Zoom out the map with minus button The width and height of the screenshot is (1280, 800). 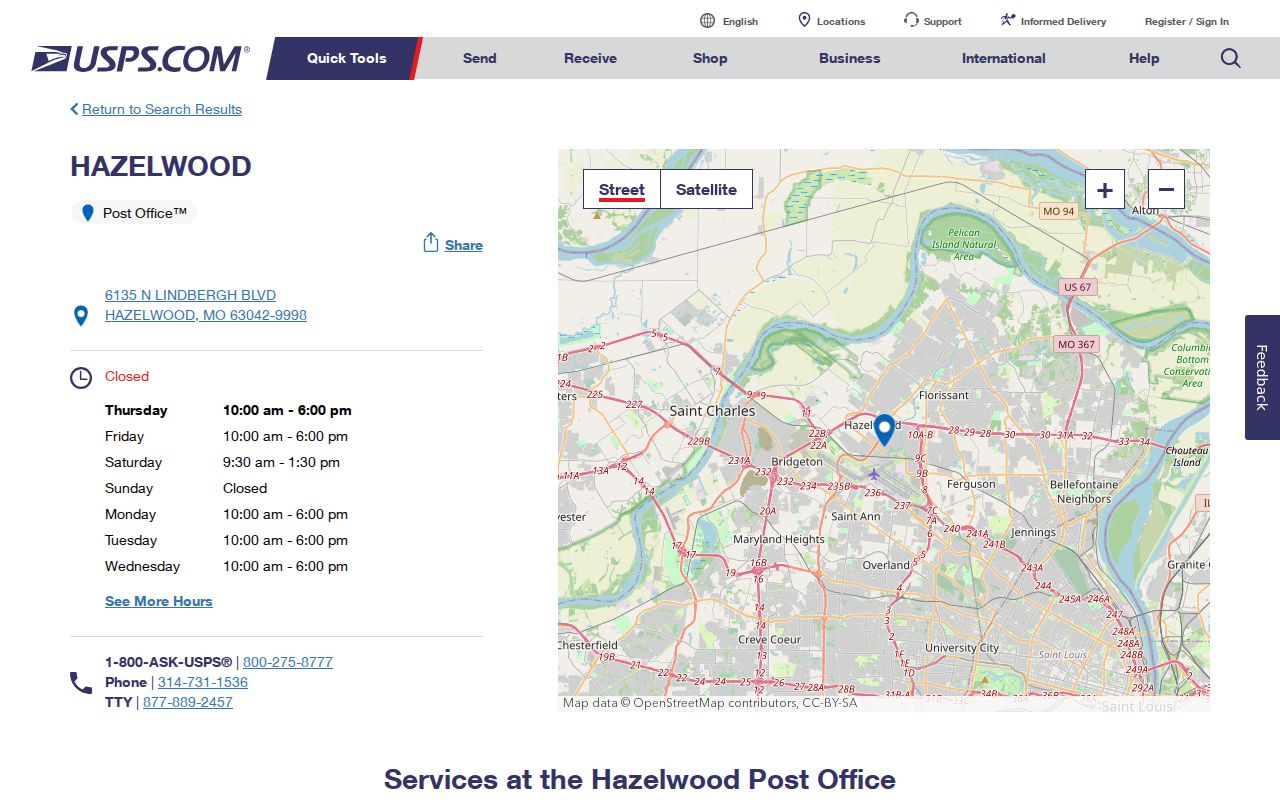point(1166,189)
